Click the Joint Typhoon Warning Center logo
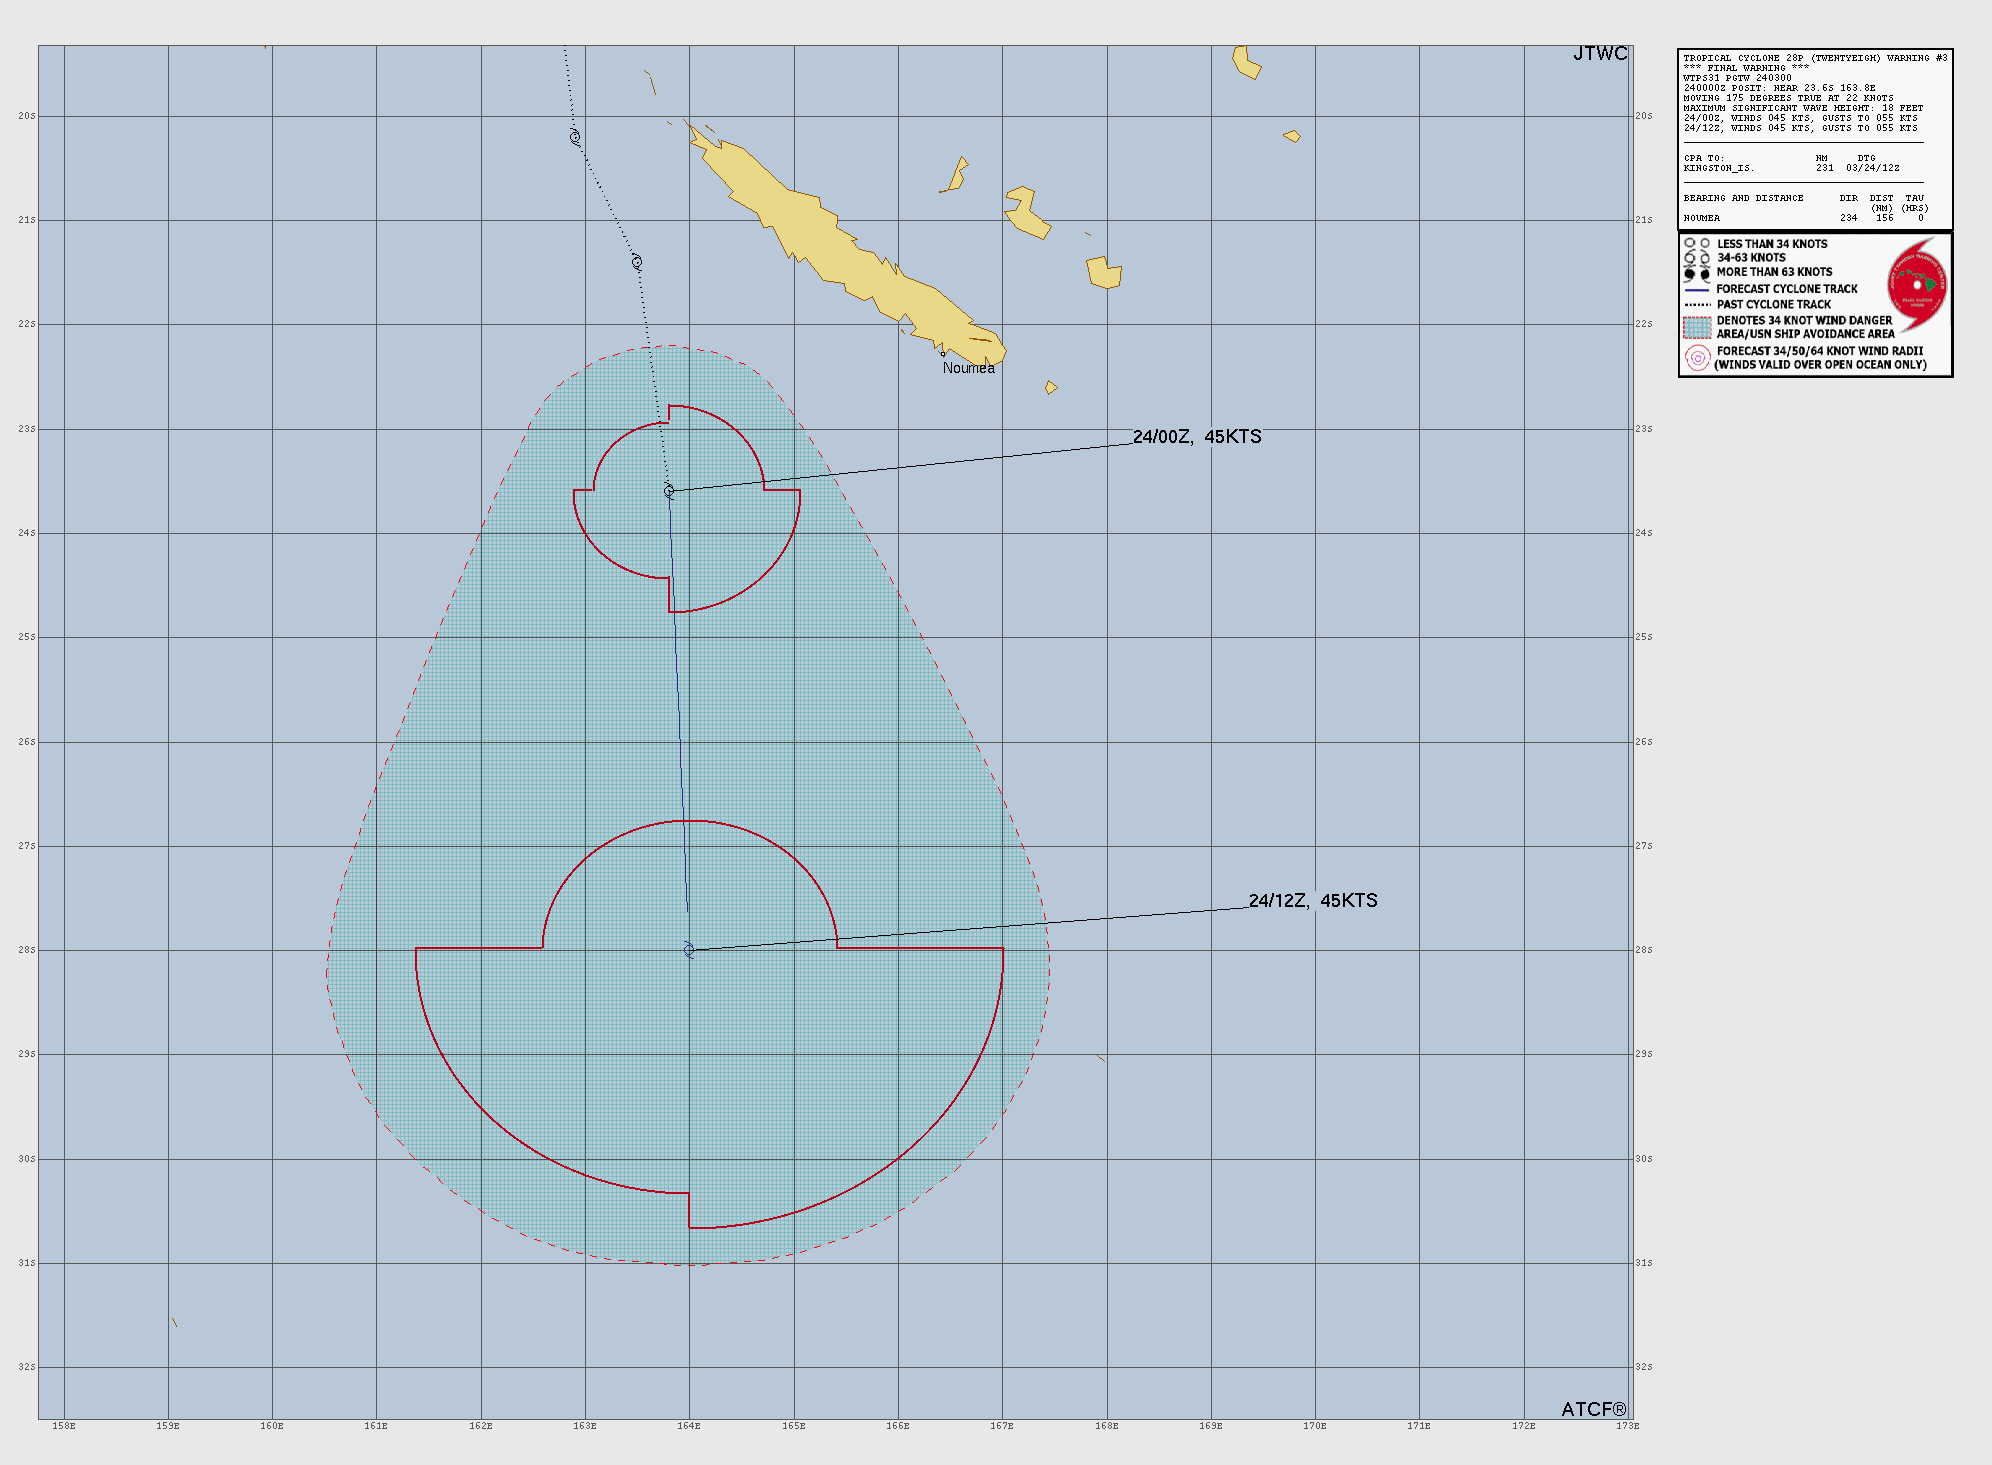This screenshot has width=1992, height=1465. click(1918, 285)
